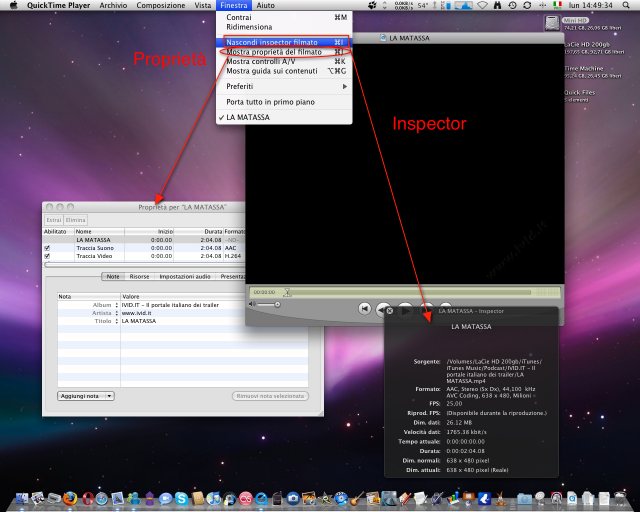Click the menu bar clock lun 14:49:34
This screenshot has width=640, height=512.
tap(590, 5)
